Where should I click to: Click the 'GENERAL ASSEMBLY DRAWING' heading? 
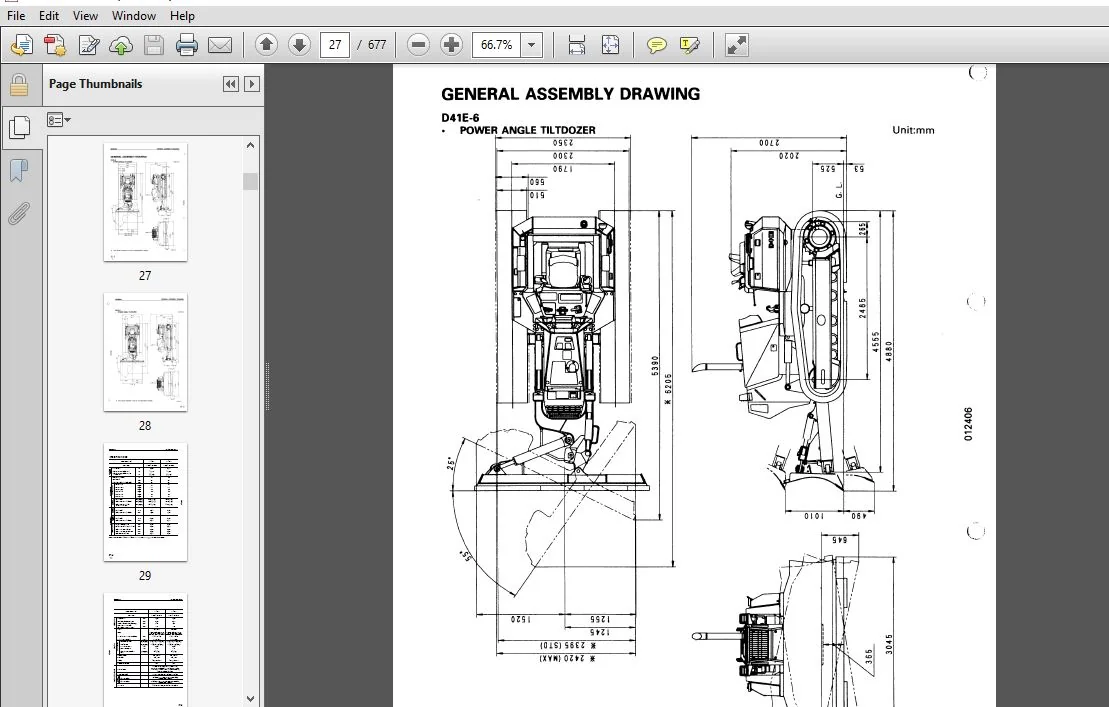click(x=570, y=94)
